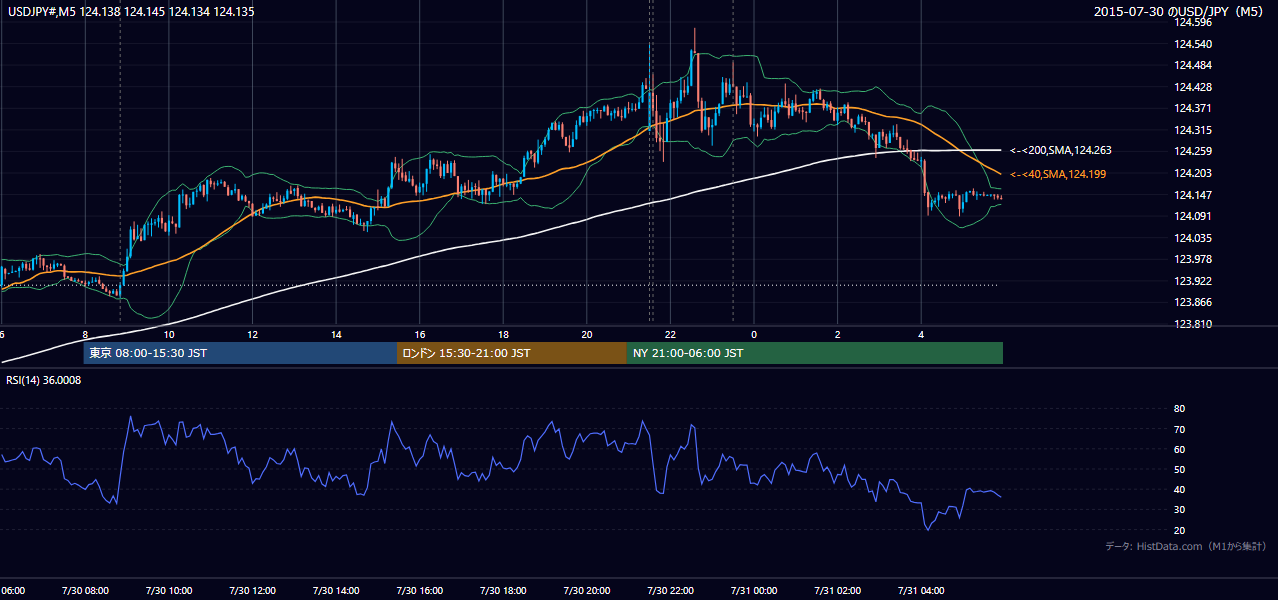
Task: Click the '7/30 18:00' bottom time label
Action: [x=502, y=591]
